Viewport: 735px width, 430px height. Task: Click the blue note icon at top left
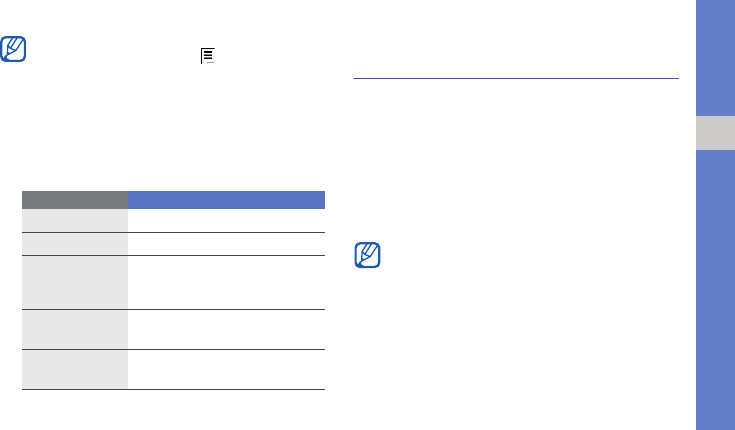[x=13, y=49]
